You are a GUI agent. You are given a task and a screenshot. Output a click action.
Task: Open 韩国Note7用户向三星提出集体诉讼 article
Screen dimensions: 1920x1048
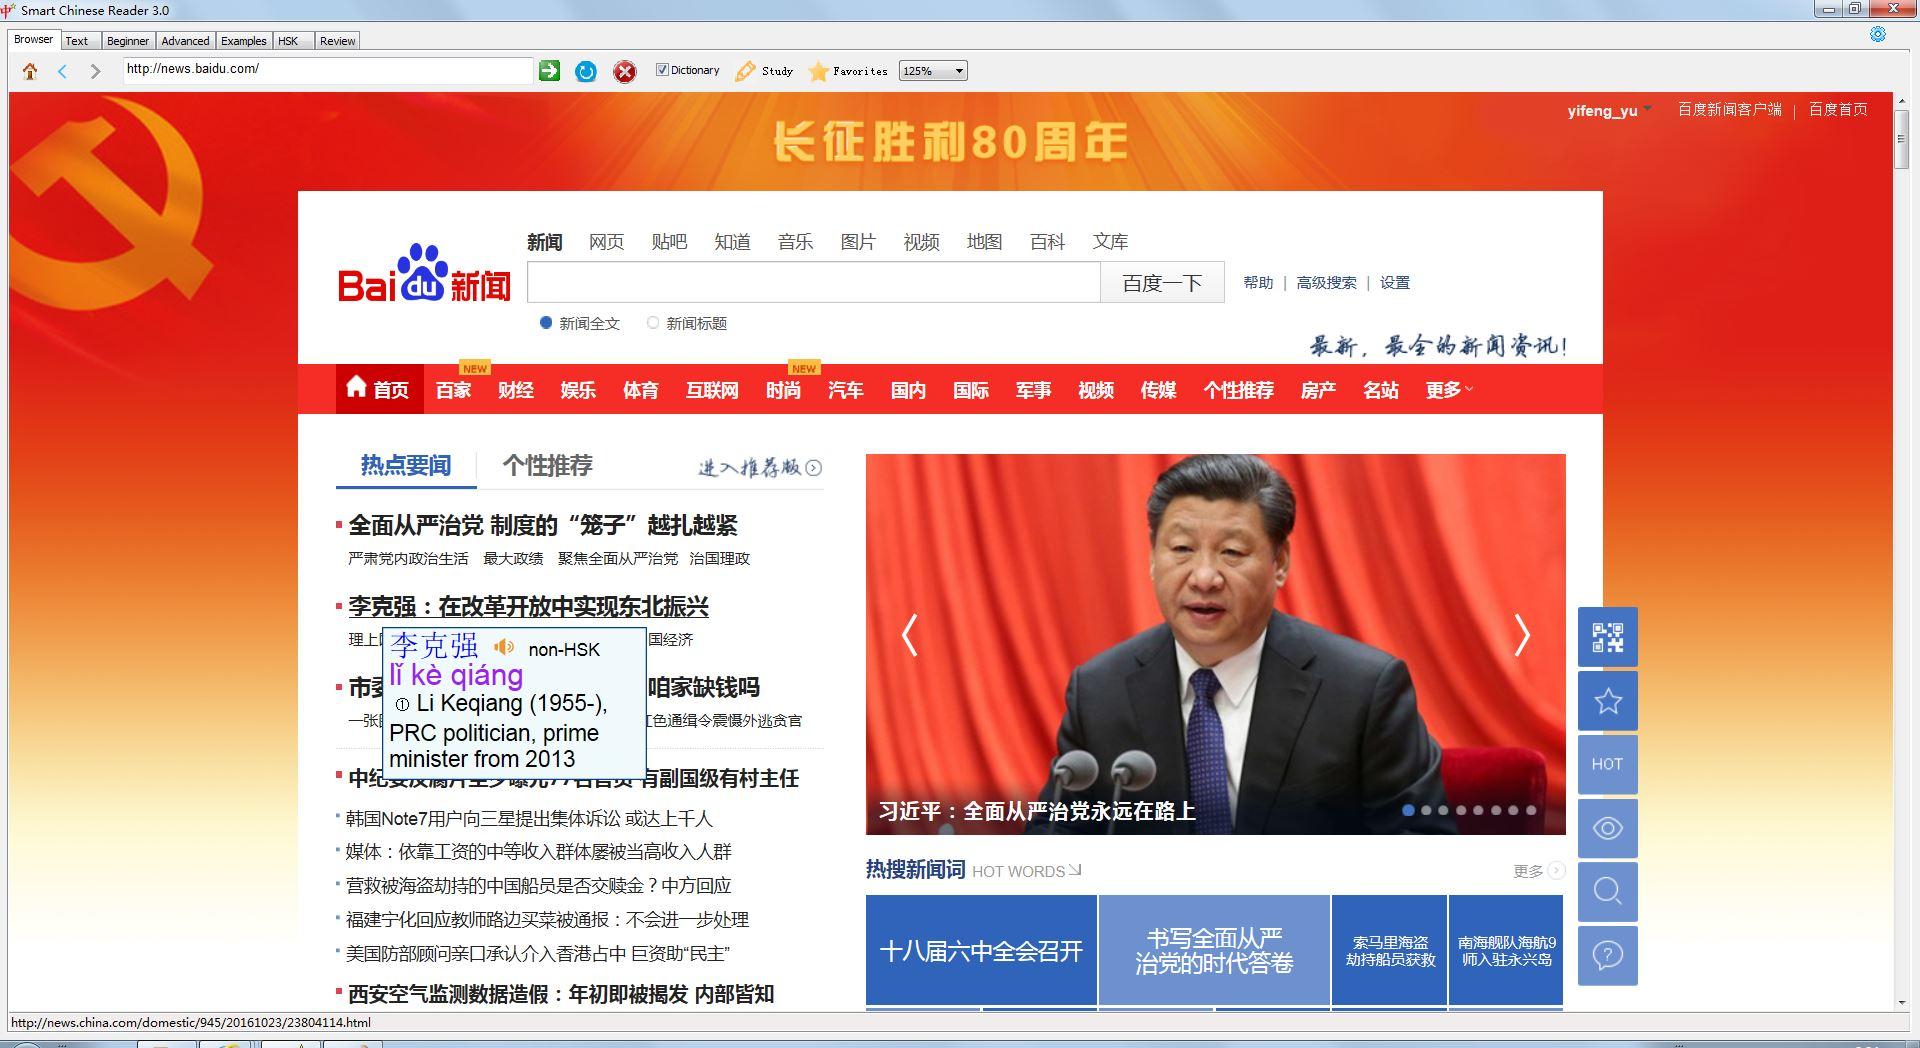[529, 819]
